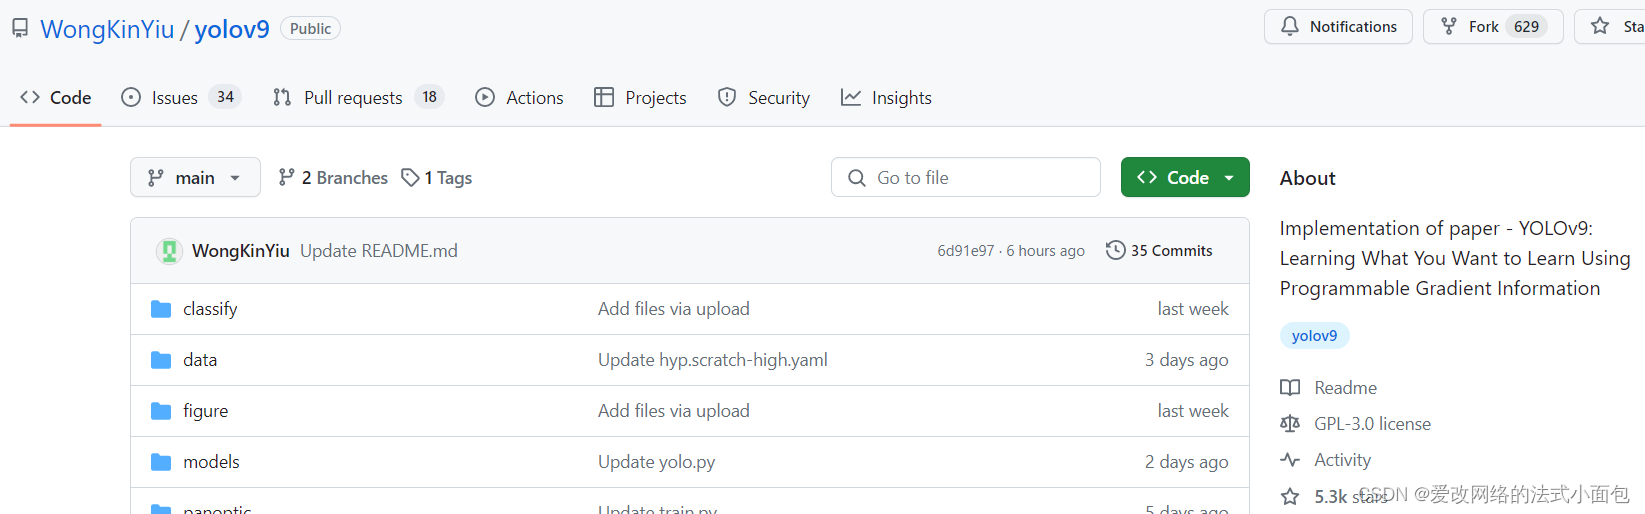Click the Notifications bell button

[x=1338, y=27]
